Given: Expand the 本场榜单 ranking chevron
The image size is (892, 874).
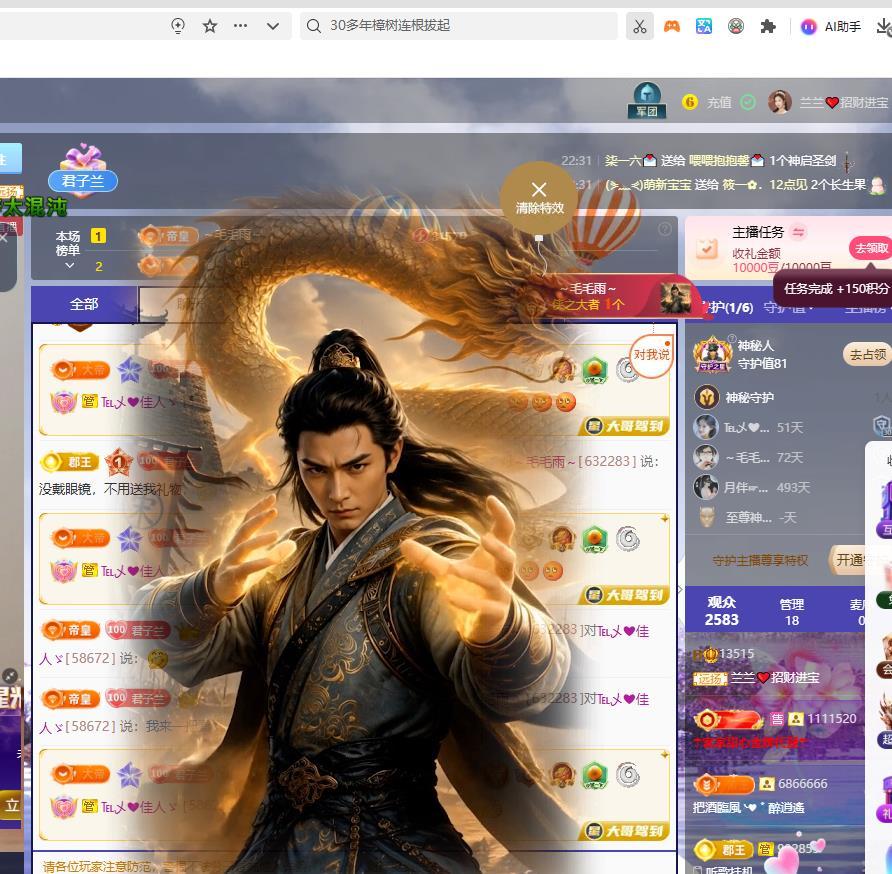Looking at the screenshot, I should (70, 266).
